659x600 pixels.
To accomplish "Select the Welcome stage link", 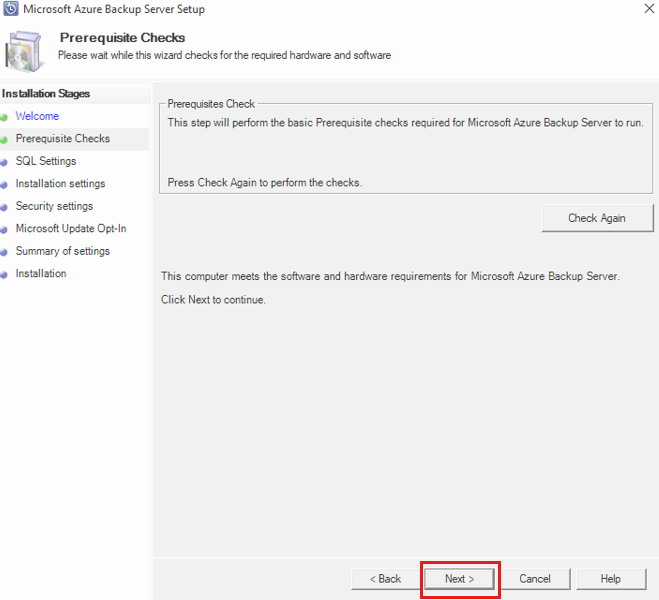I will coord(37,116).
